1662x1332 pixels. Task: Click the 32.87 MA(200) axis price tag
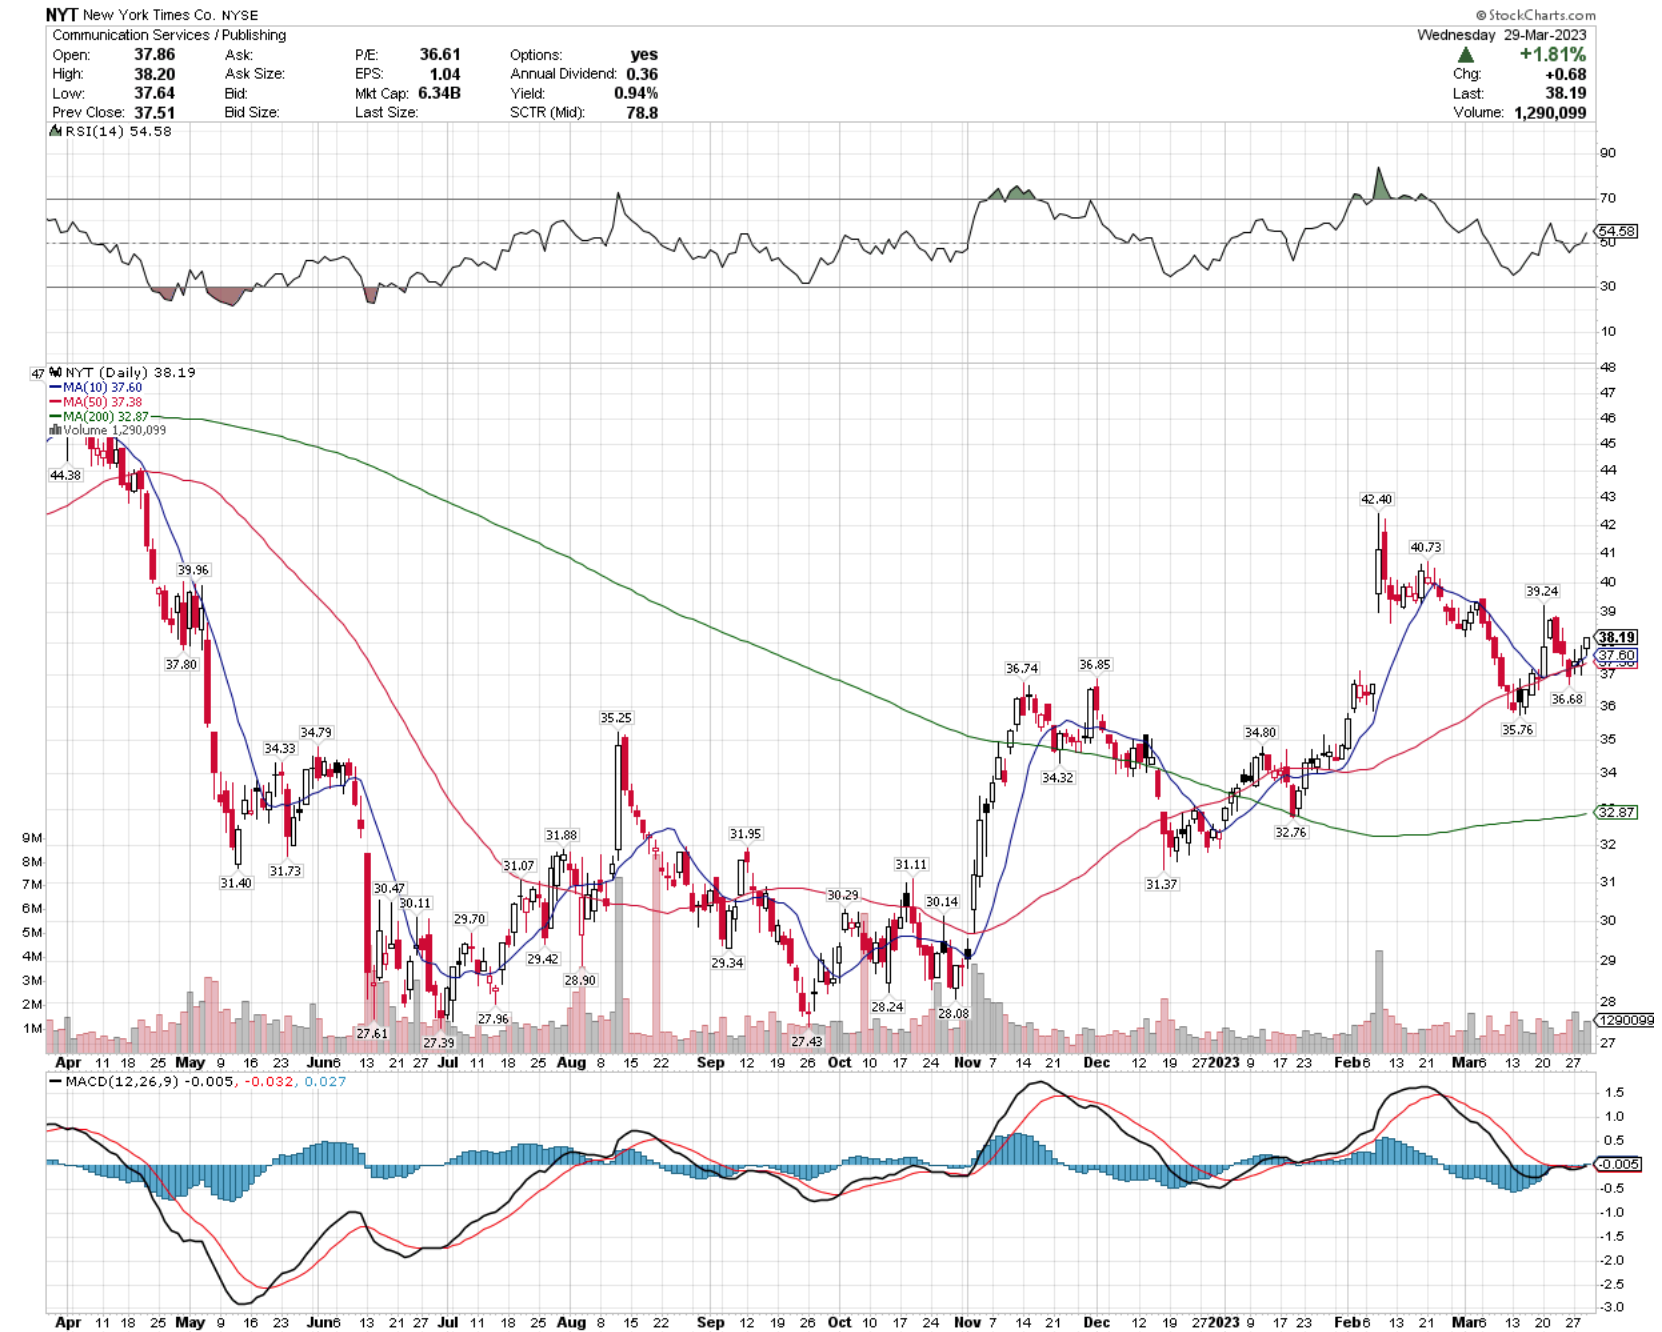[1616, 812]
